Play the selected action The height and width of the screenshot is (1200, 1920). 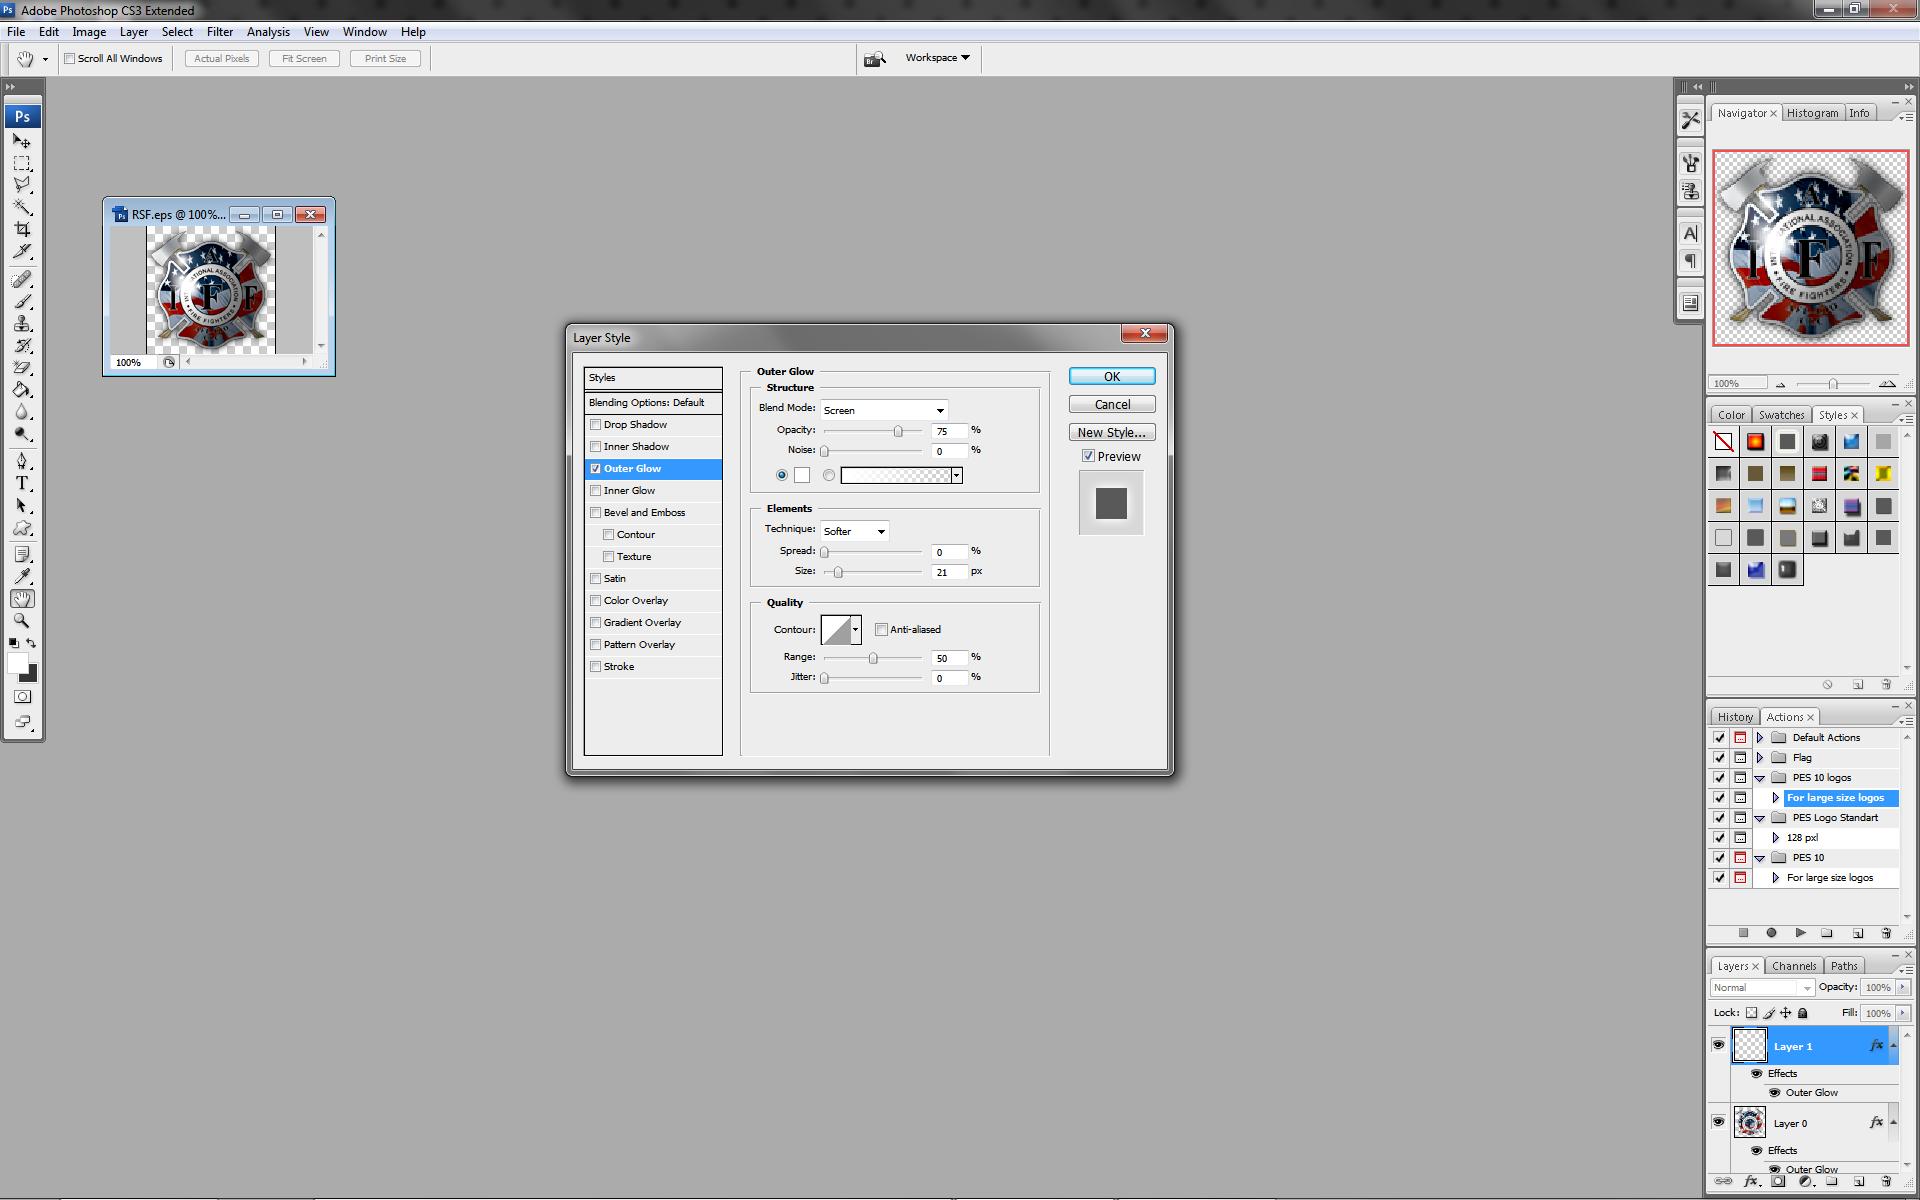click(x=1800, y=933)
